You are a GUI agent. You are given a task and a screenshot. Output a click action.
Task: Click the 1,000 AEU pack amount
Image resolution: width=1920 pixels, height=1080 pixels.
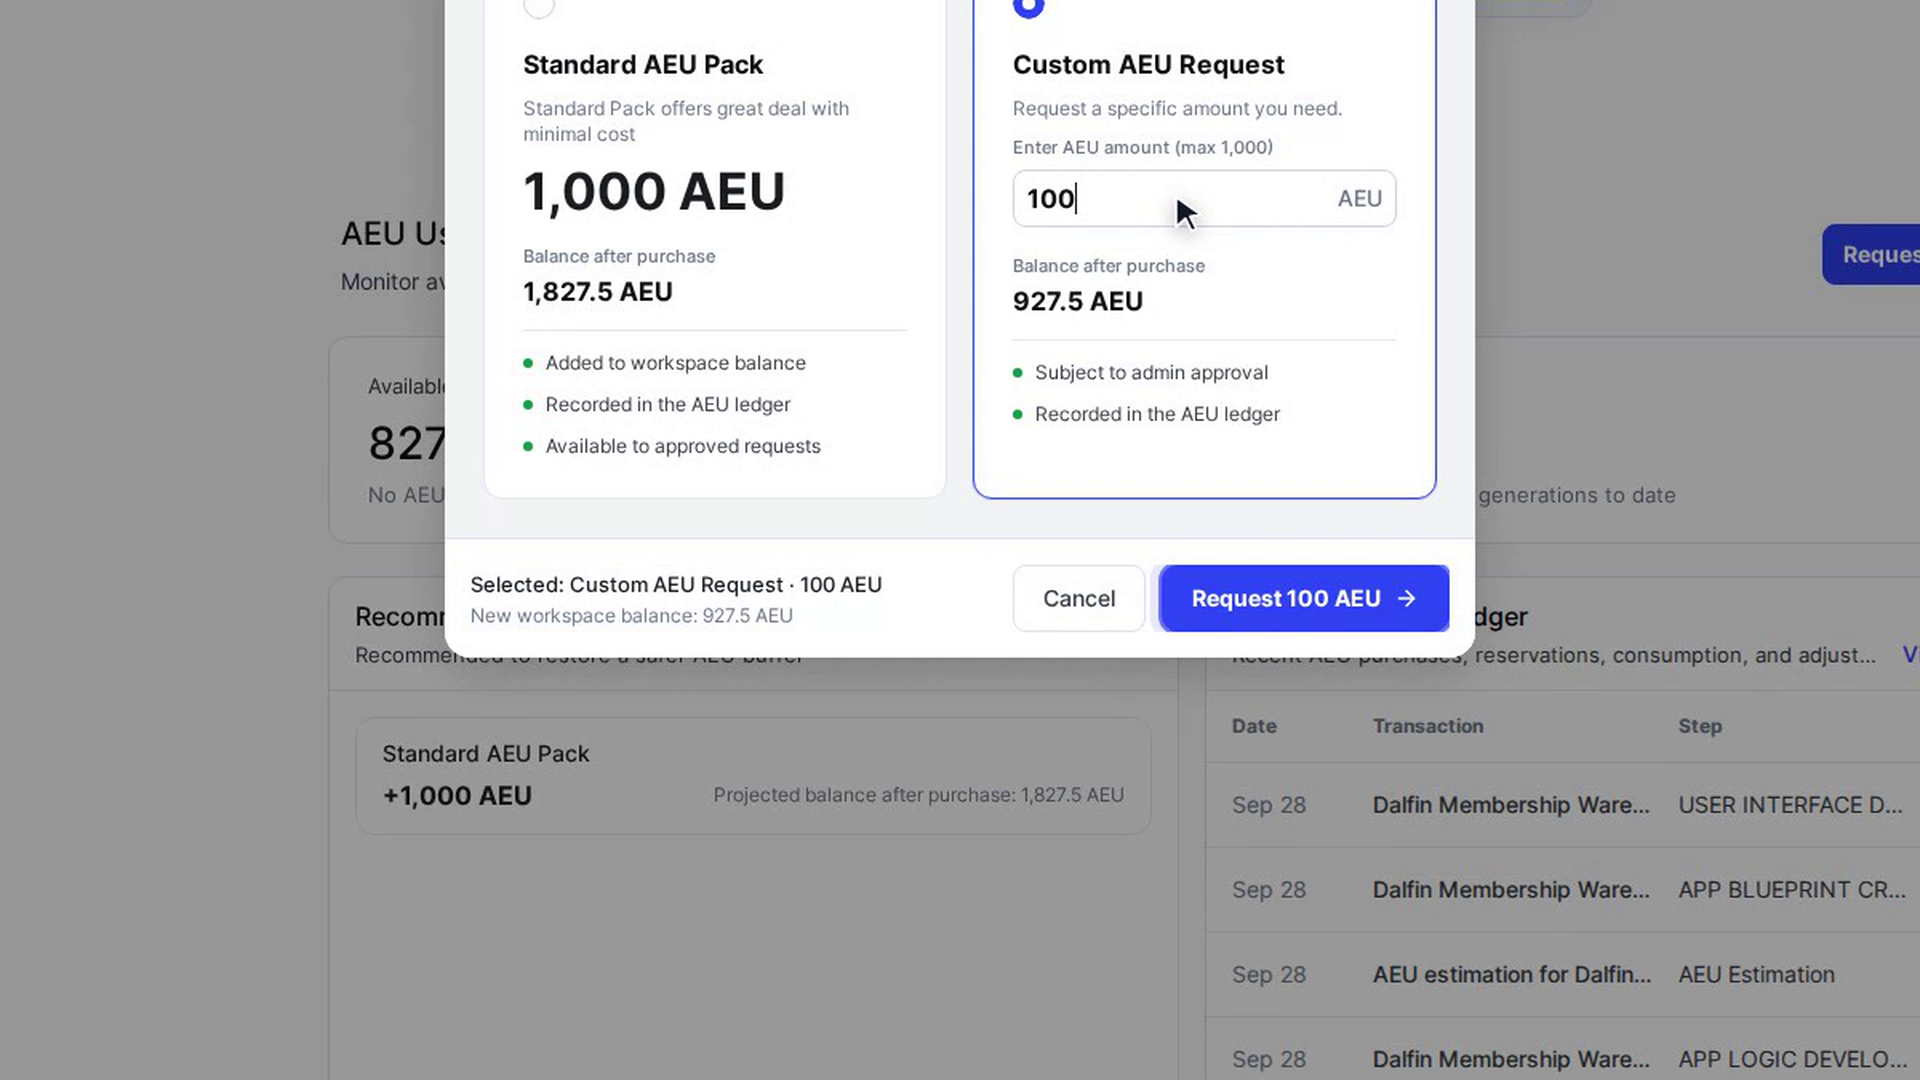click(x=654, y=191)
